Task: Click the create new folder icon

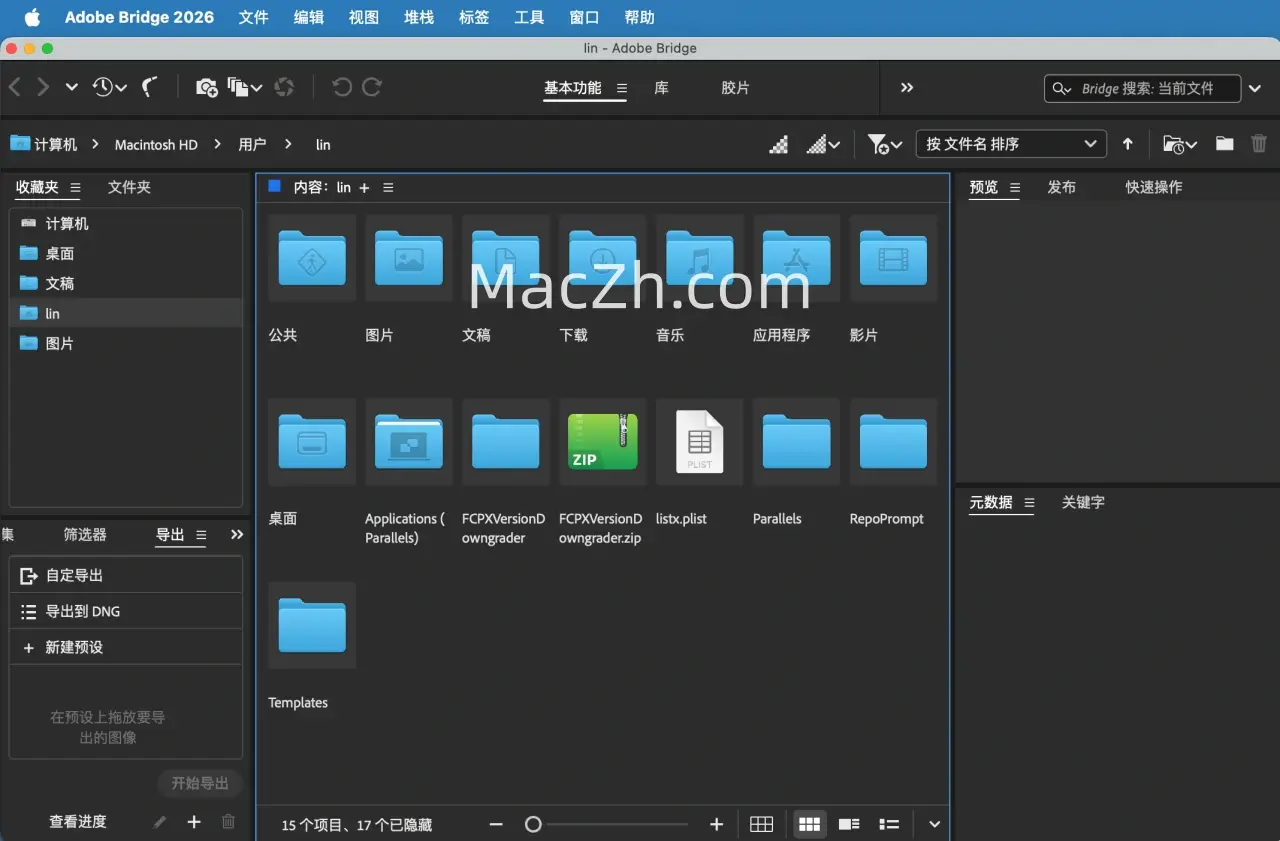Action: coord(1224,144)
